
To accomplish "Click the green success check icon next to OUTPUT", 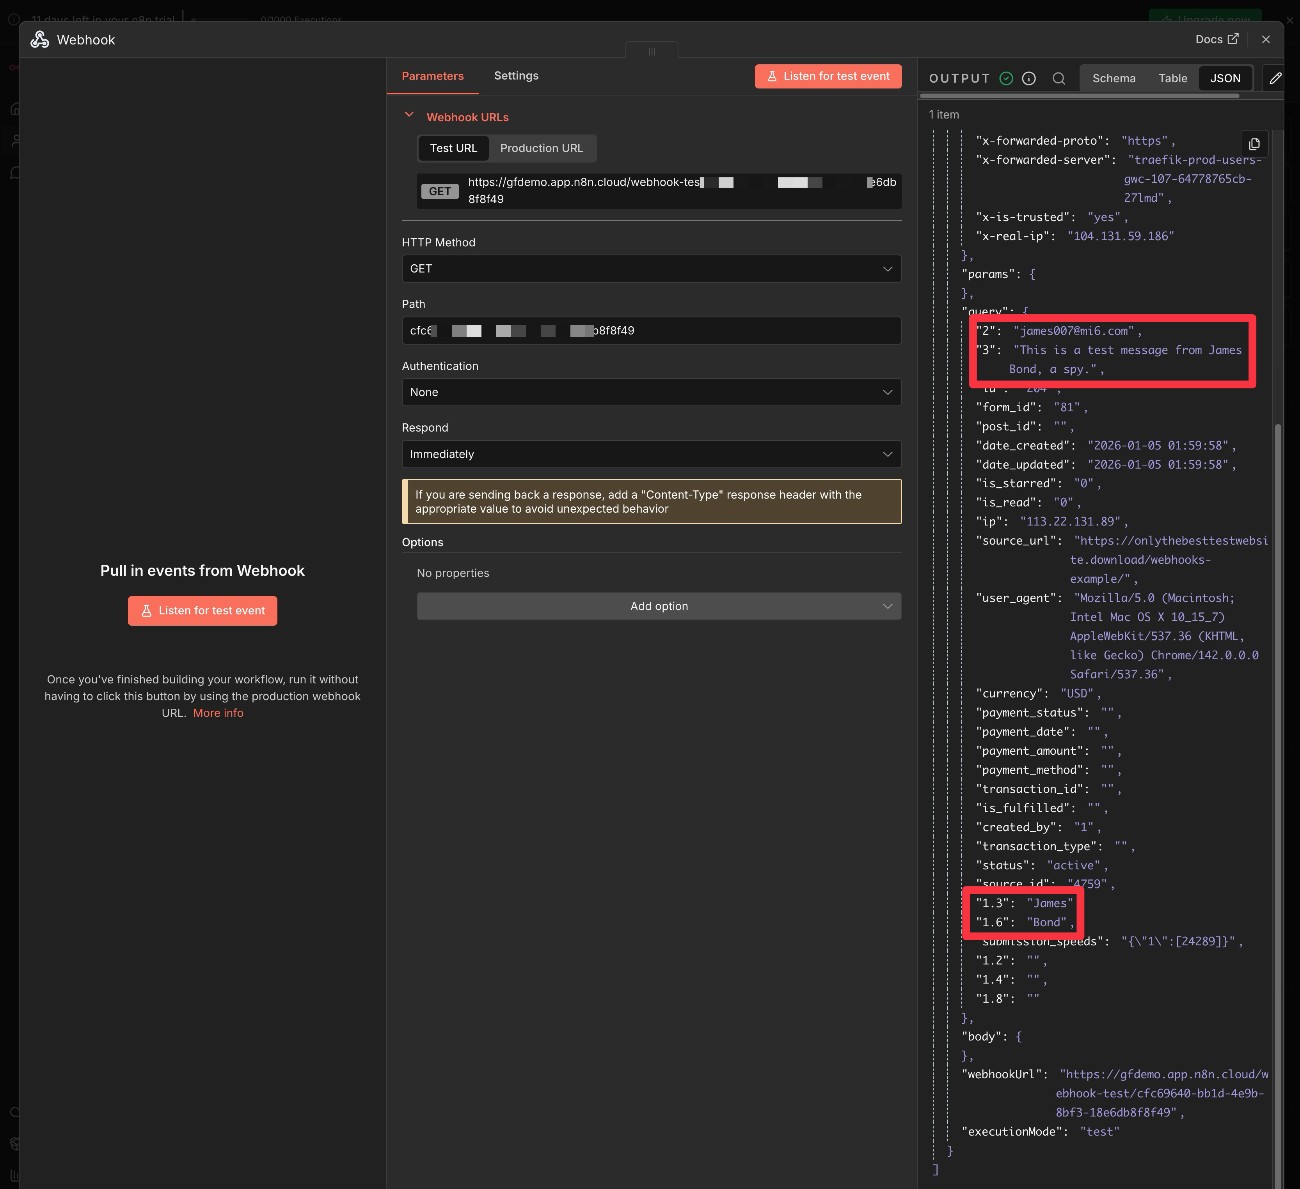I will [x=1006, y=77].
